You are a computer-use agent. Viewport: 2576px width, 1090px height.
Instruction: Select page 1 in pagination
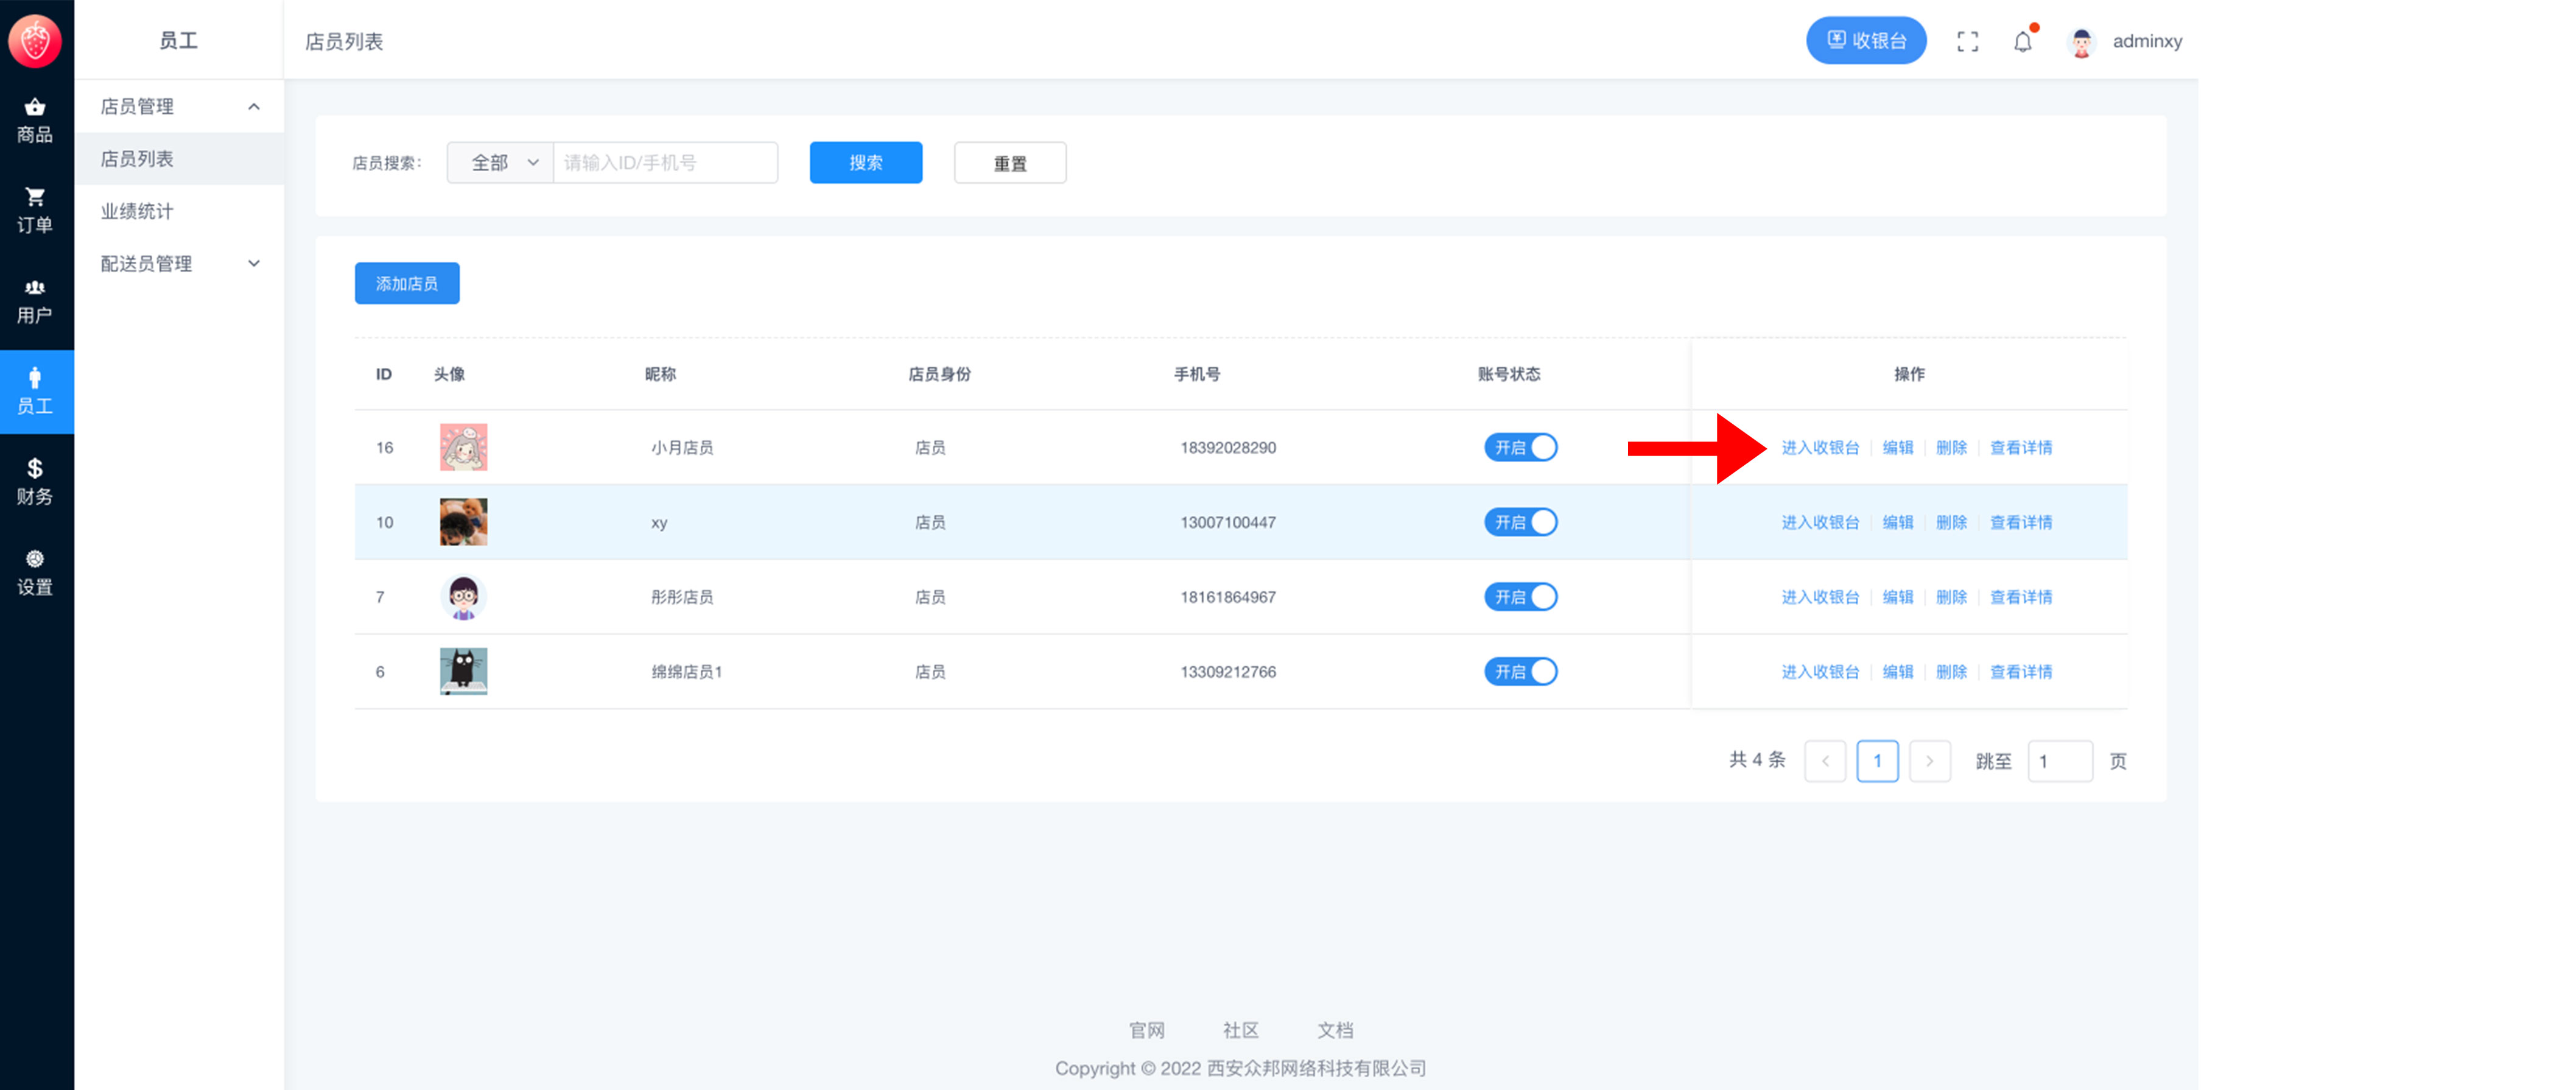pyautogui.click(x=1877, y=761)
